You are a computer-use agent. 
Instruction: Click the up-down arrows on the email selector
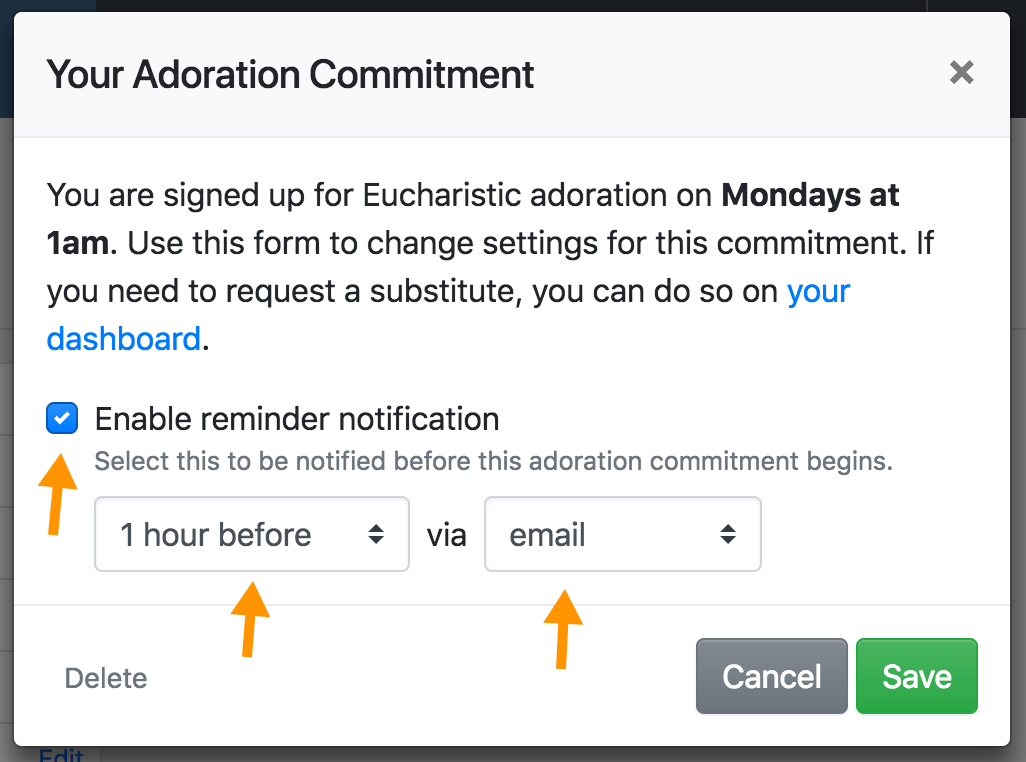728,535
